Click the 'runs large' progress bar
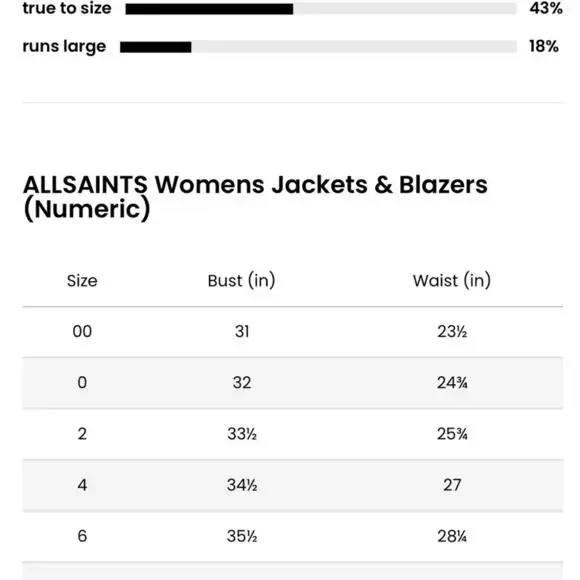The width and height of the screenshot is (580, 580). click(318, 47)
